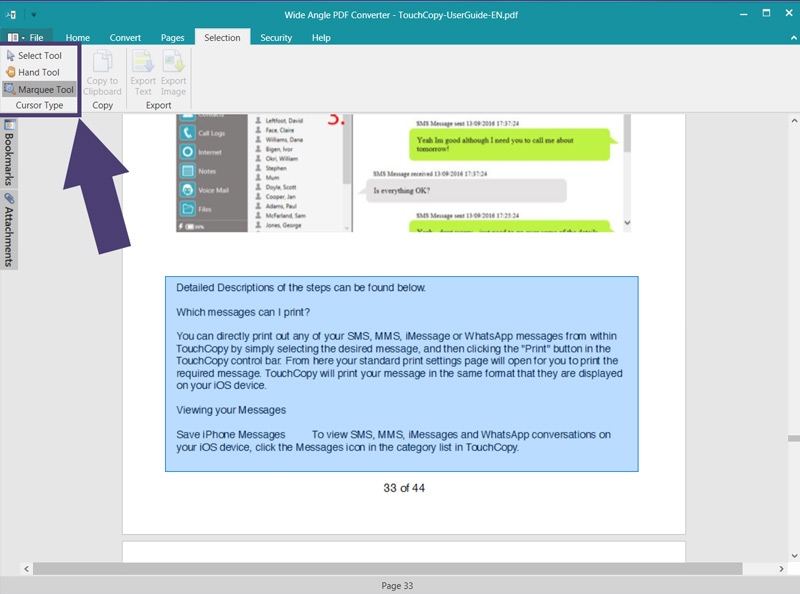This screenshot has width=800, height=594.
Task: Close the PDF Converter window
Action: click(x=788, y=13)
